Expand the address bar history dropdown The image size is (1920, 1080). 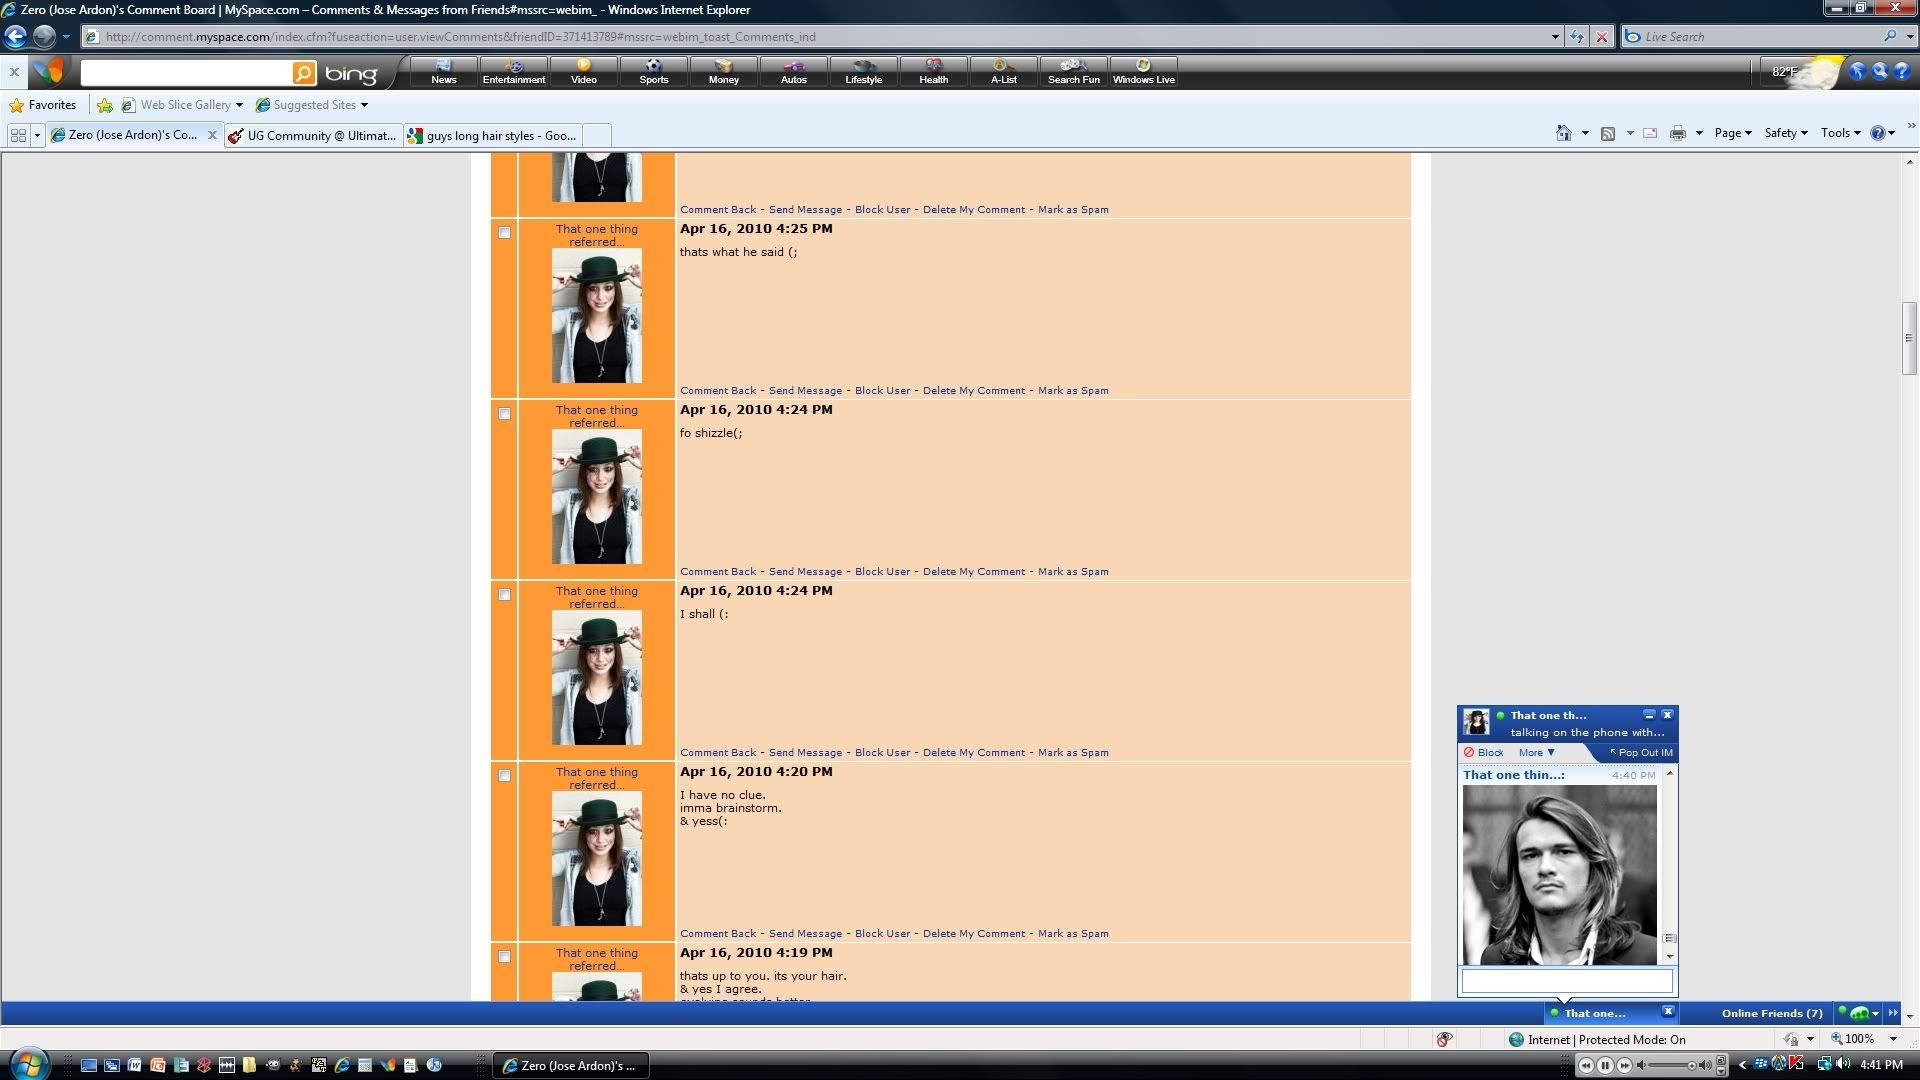(1555, 37)
